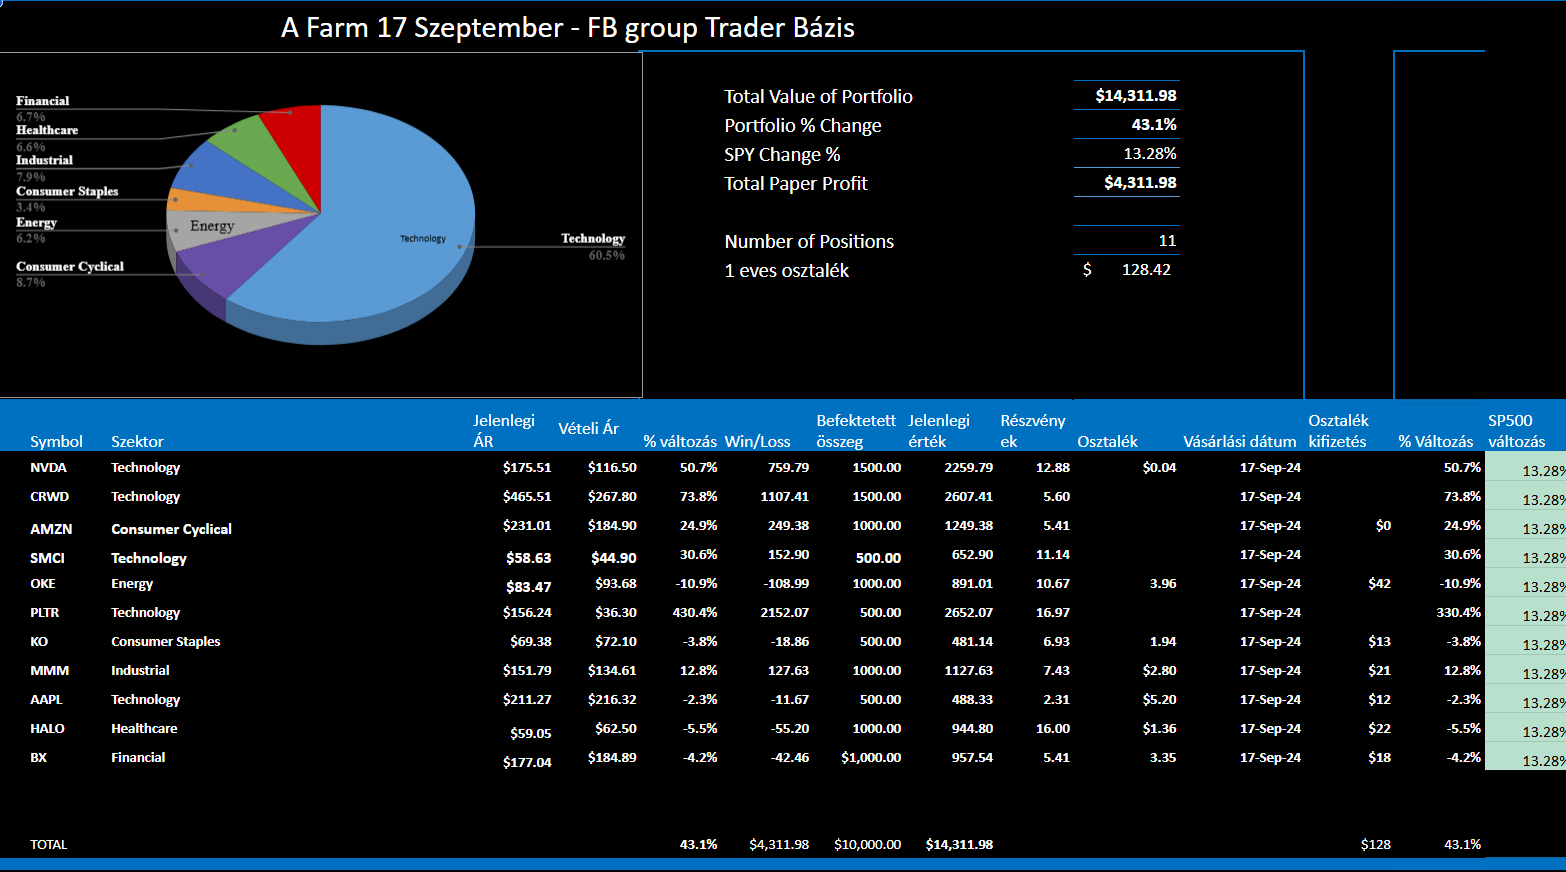The width and height of the screenshot is (1566, 872).
Task: Select the 'Total Value of Portfolio' label
Action: click(x=818, y=96)
